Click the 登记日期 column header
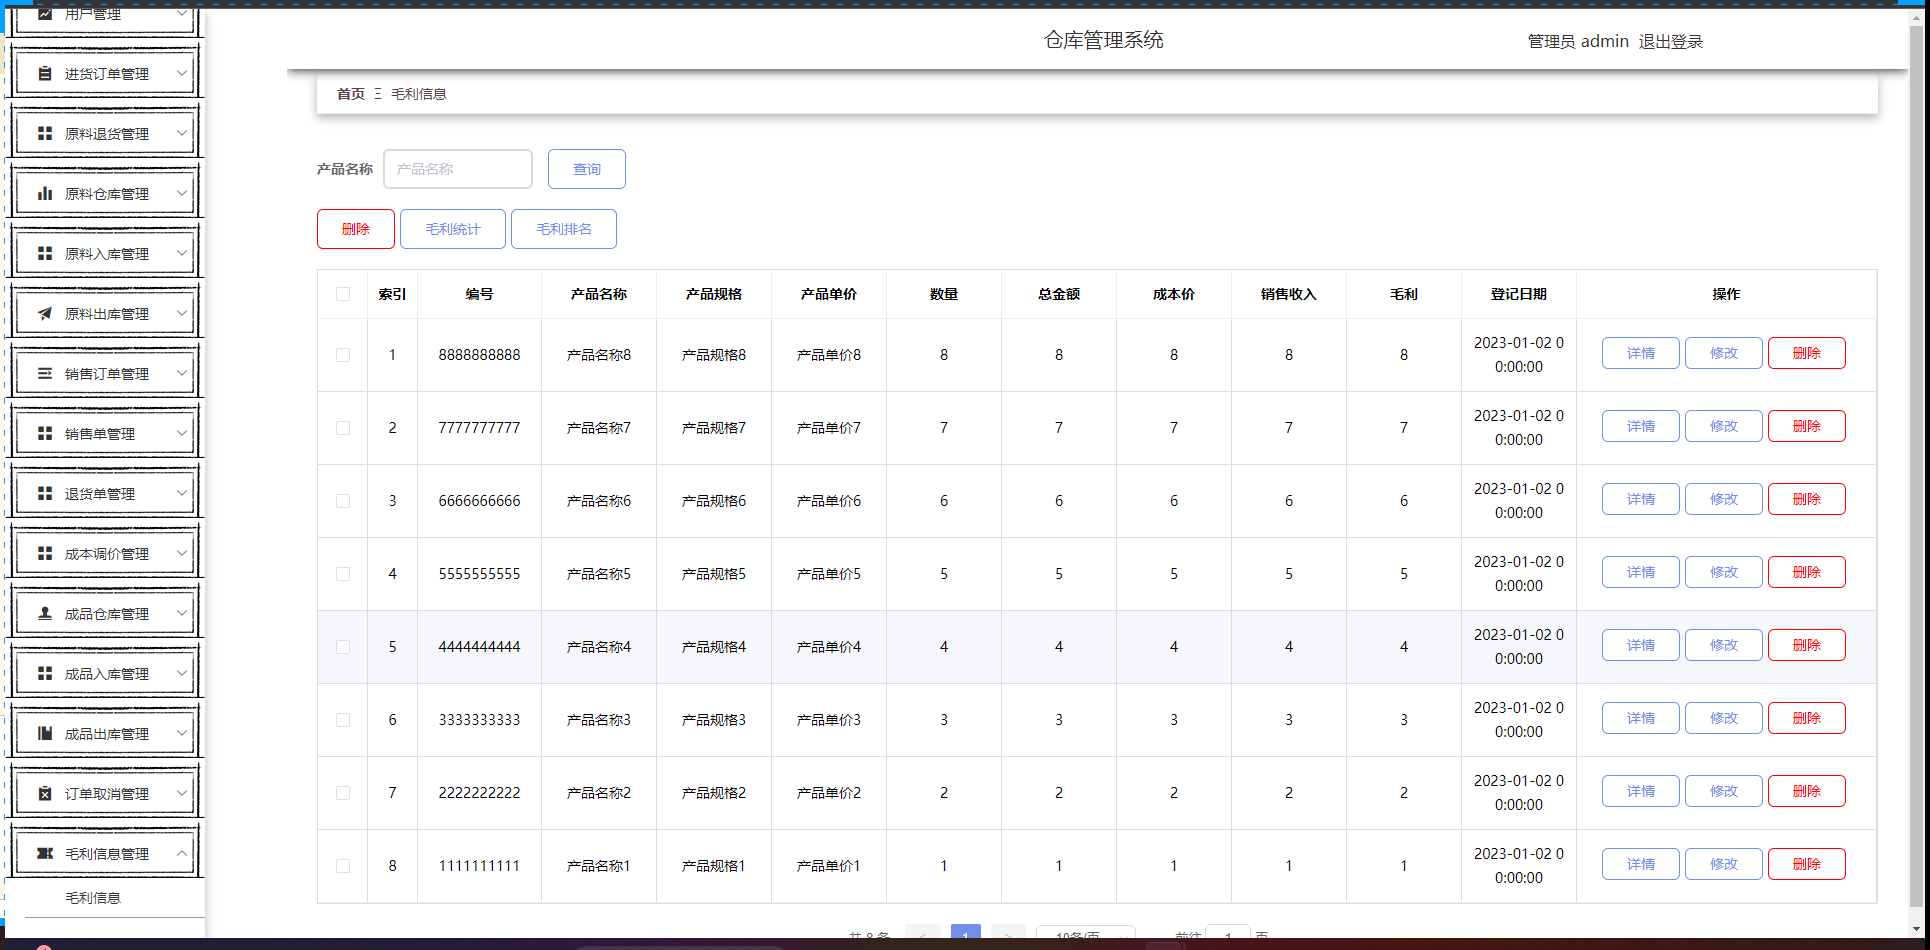 [x=1519, y=294]
